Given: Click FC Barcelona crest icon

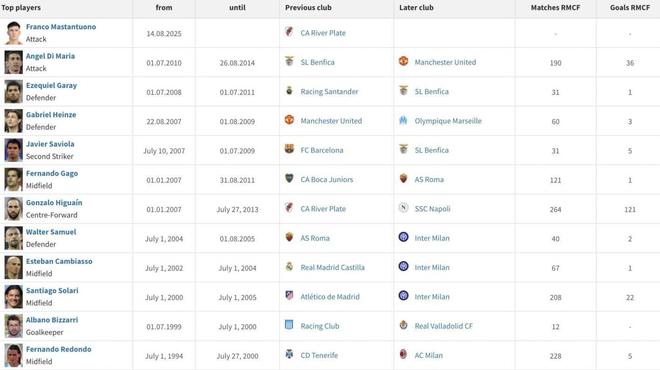Looking at the screenshot, I should 289,149.
